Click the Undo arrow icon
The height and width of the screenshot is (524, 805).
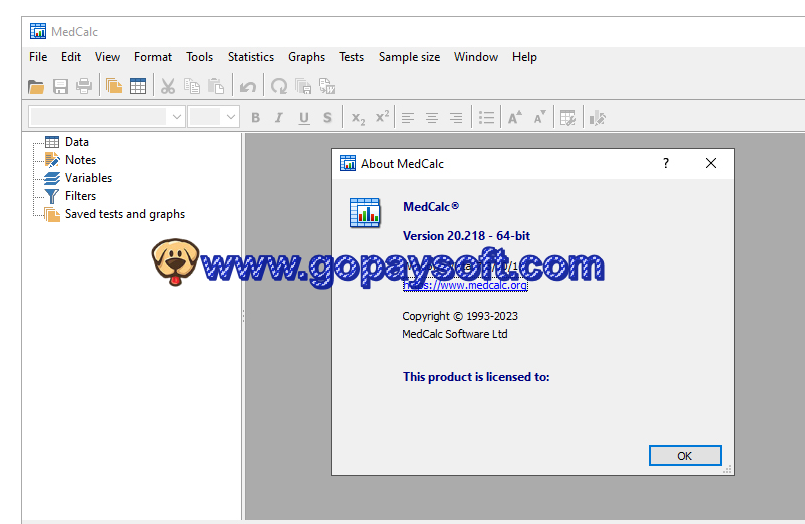248,86
